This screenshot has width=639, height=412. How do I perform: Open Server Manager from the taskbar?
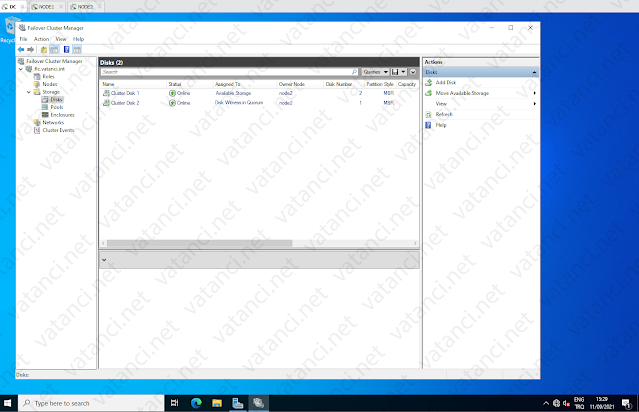coord(238,403)
